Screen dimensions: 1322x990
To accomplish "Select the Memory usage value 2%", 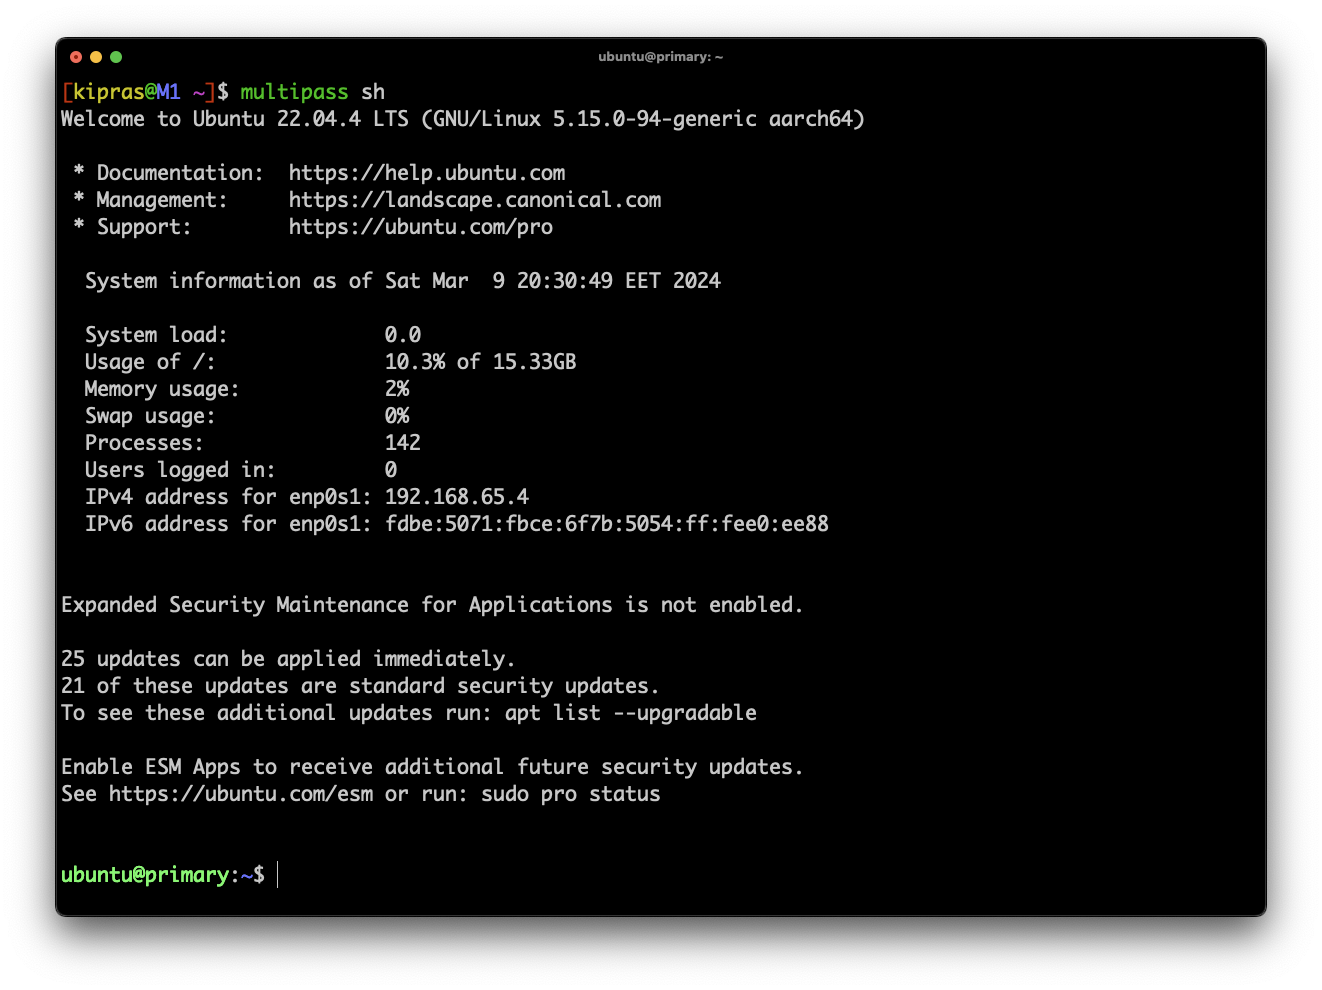I will pyautogui.click(x=397, y=389).
